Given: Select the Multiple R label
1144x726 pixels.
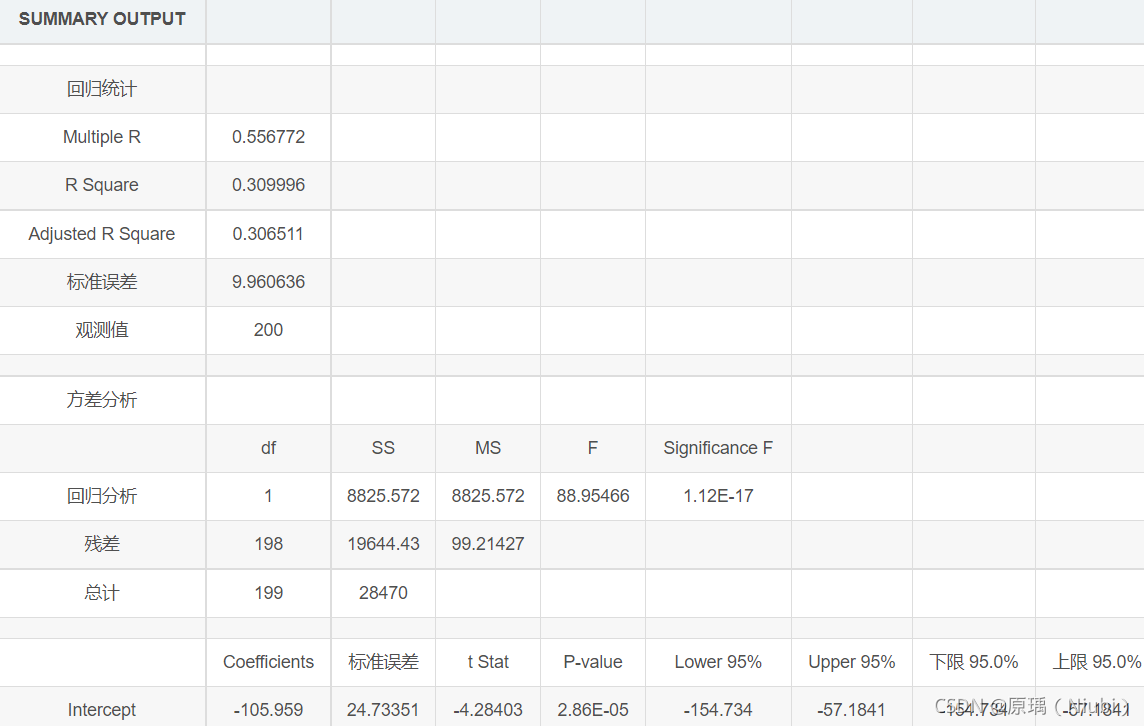Looking at the screenshot, I should pos(102,137).
